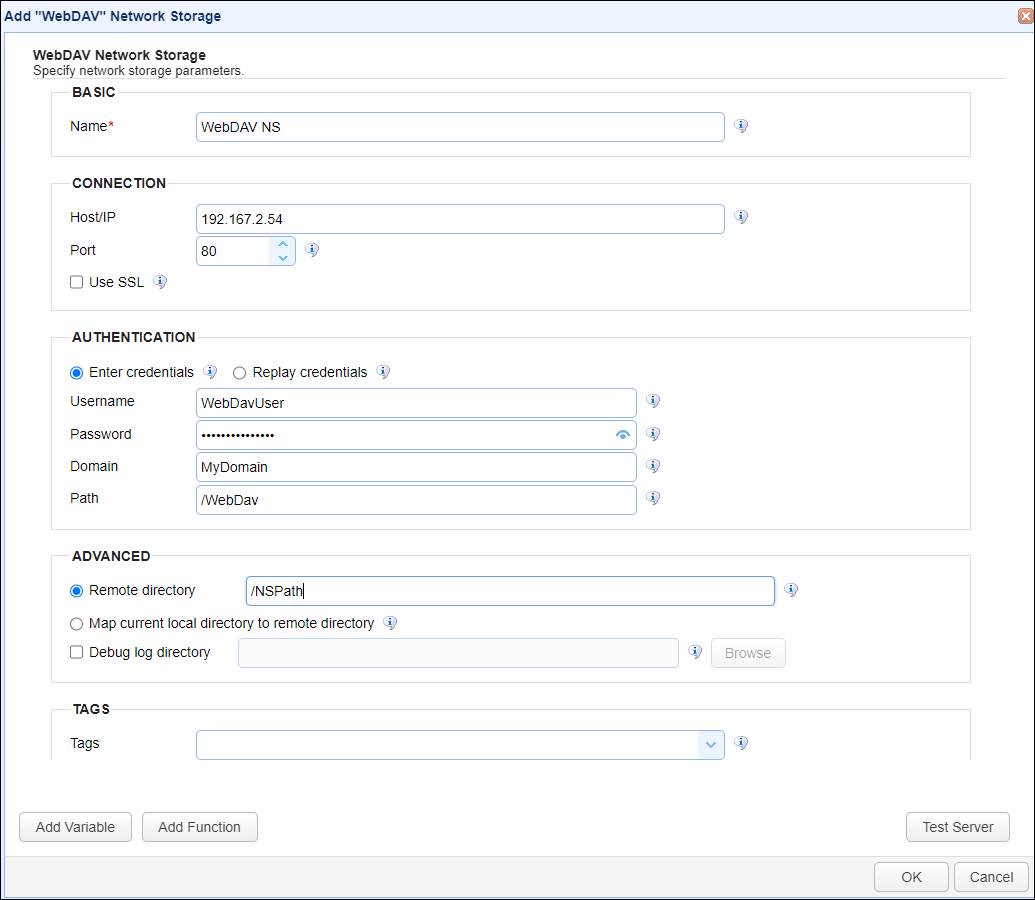Click the Domain field "MyDomain"
The width and height of the screenshot is (1035, 900).
coord(416,467)
